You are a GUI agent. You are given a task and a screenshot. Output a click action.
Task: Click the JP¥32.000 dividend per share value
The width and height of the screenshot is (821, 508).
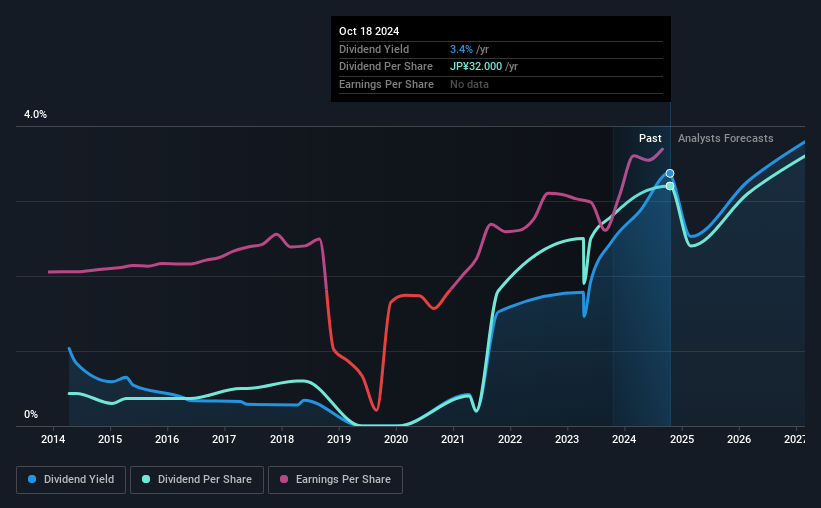coord(476,67)
